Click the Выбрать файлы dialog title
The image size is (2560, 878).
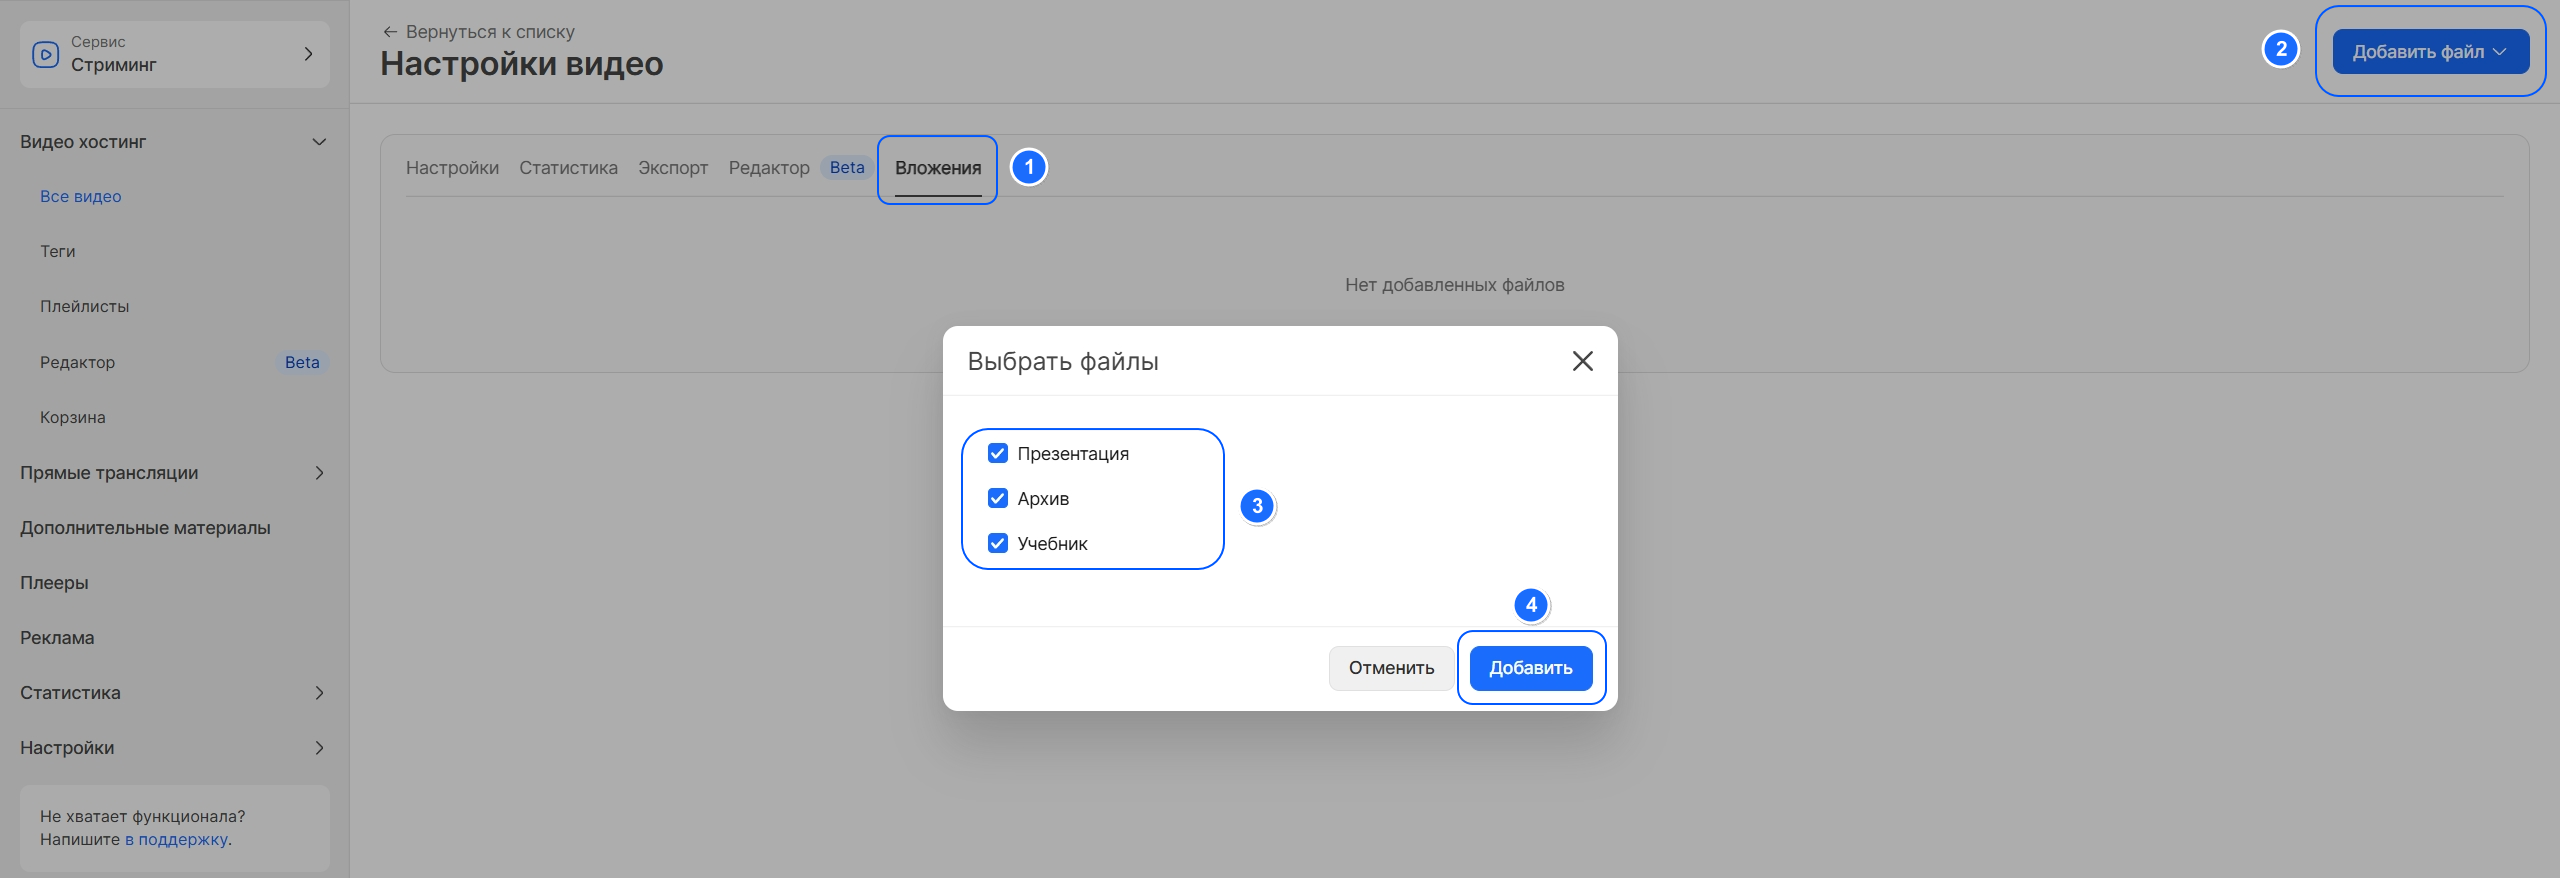(1063, 361)
